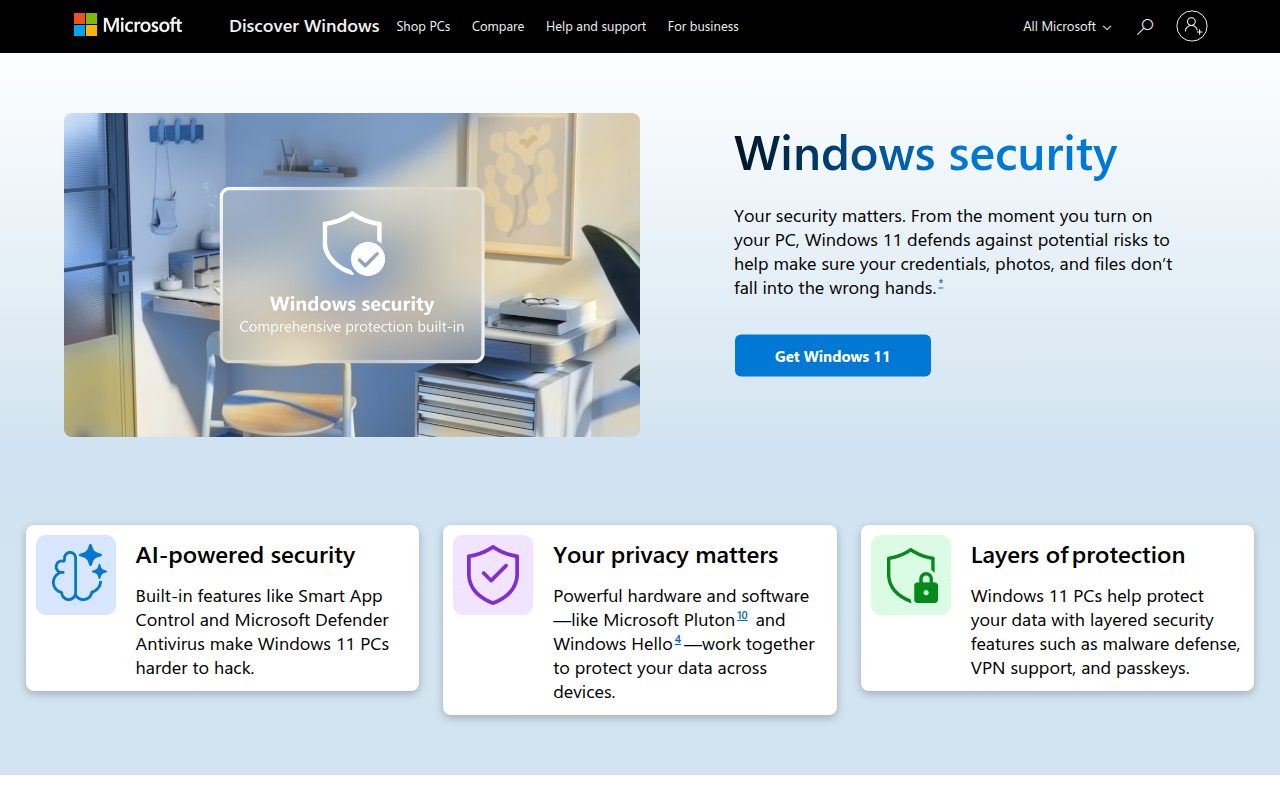Screen dimensions: 1280x800
Task: Click the purple privacy shield icon
Action: pos(493,575)
